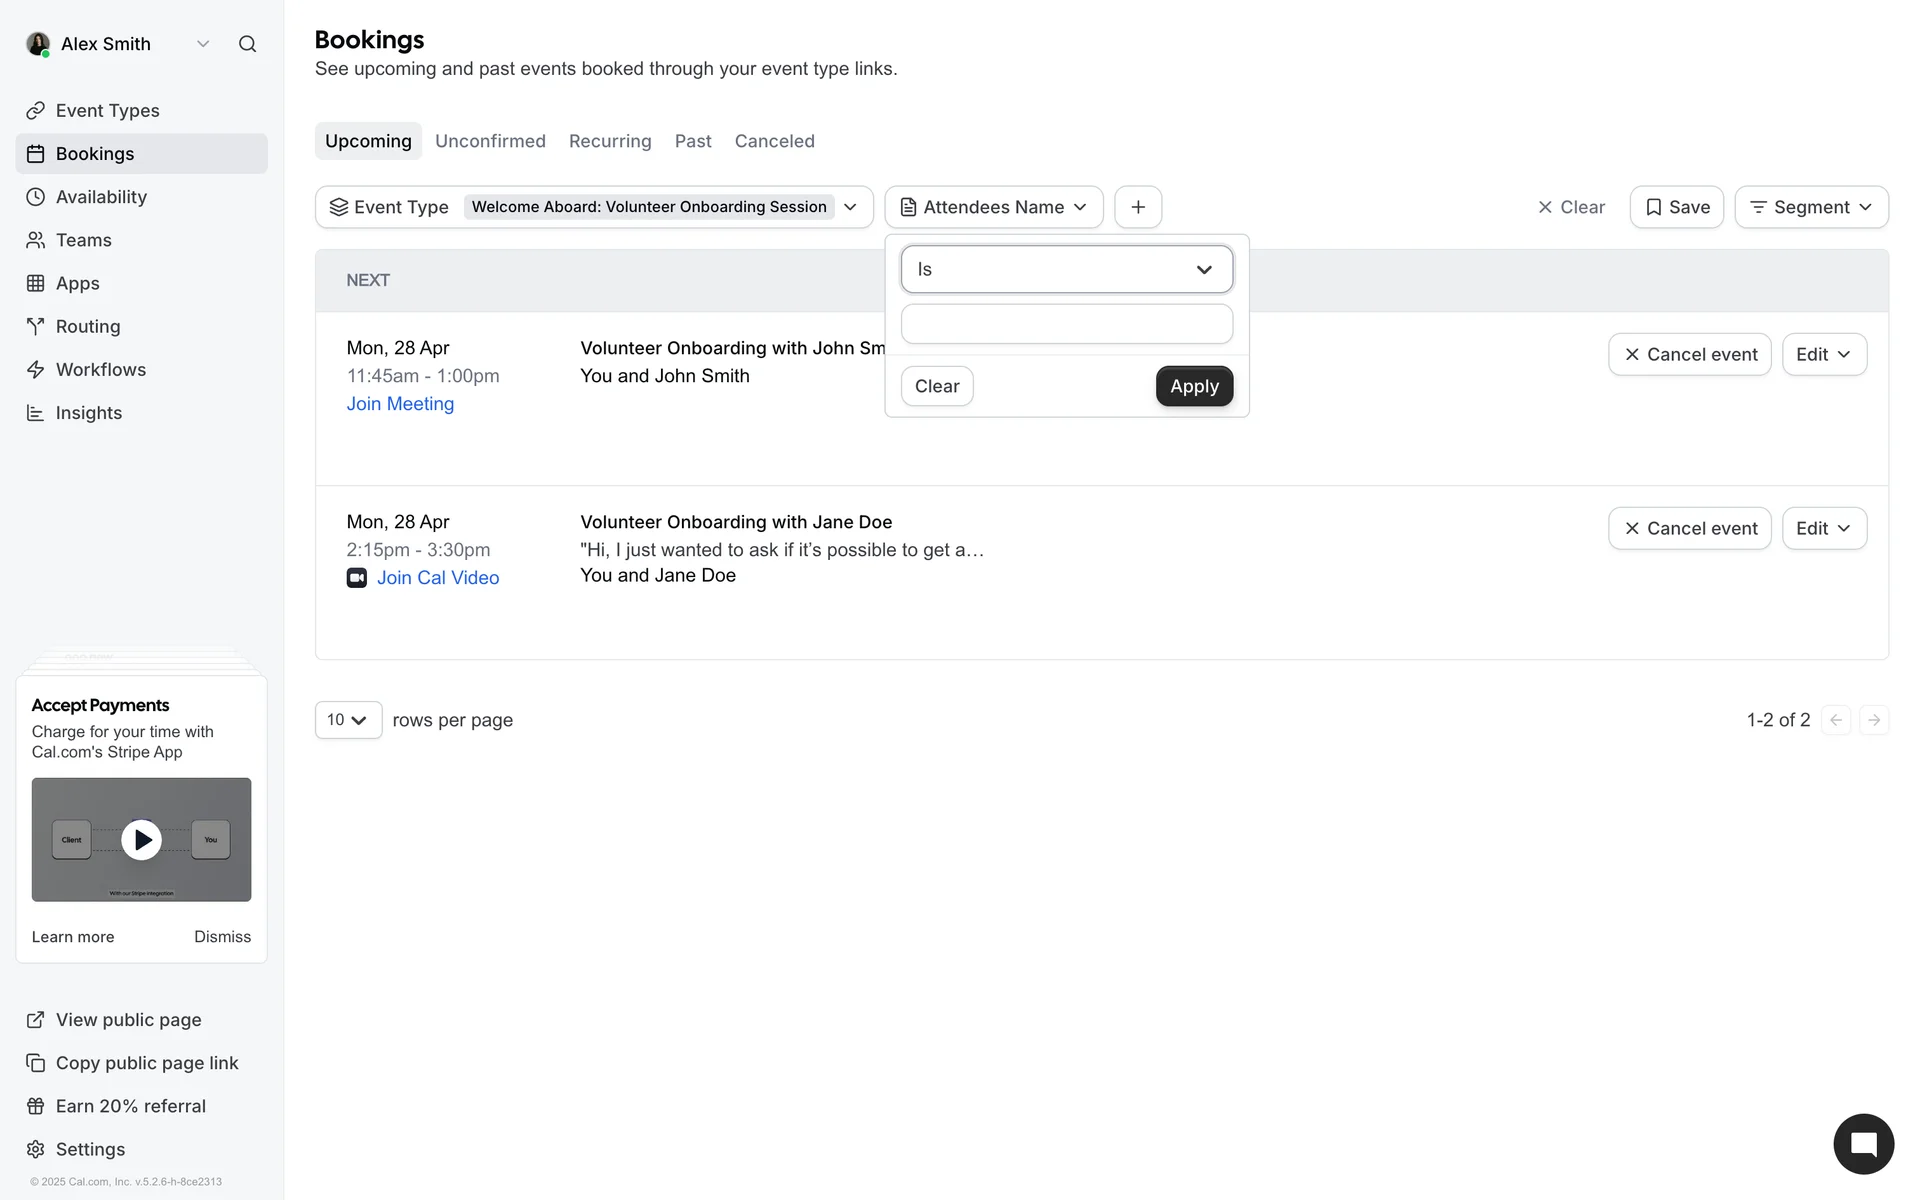Screen dimensions: 1920x1200
Task: Save the current filter
Action: (1676, 207)
